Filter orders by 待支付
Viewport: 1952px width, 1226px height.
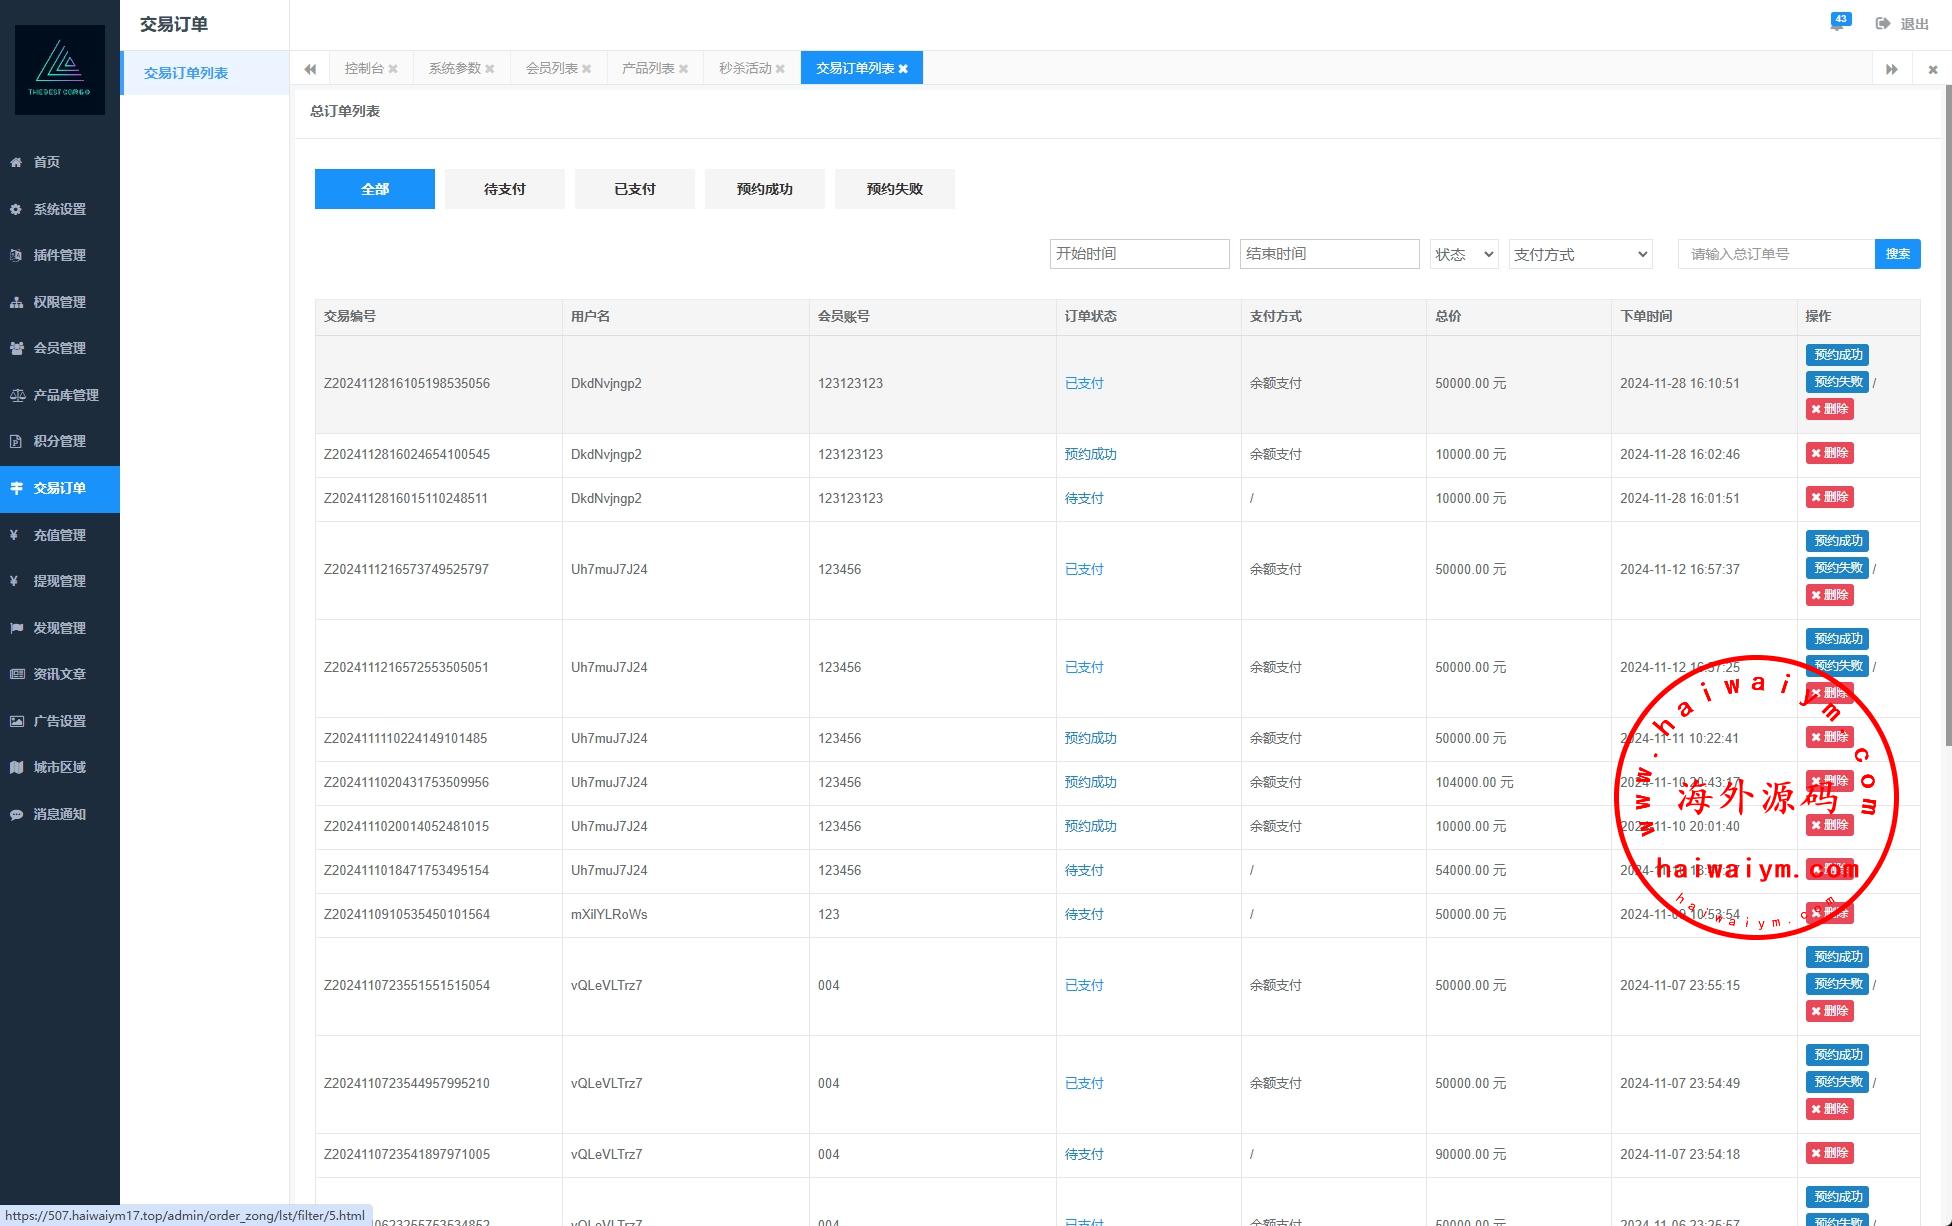click(504, 189)
